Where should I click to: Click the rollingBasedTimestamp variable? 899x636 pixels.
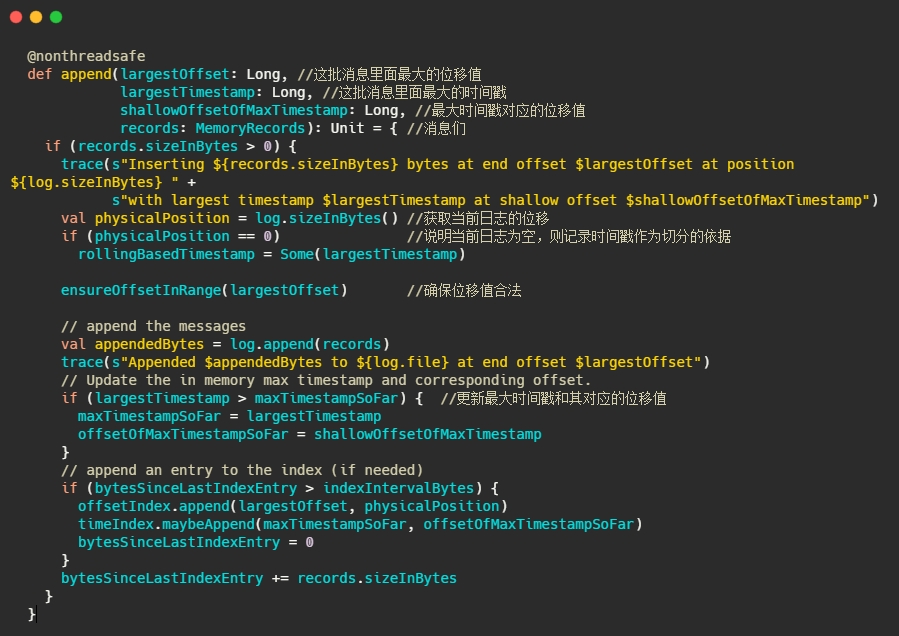click(162, 254)
